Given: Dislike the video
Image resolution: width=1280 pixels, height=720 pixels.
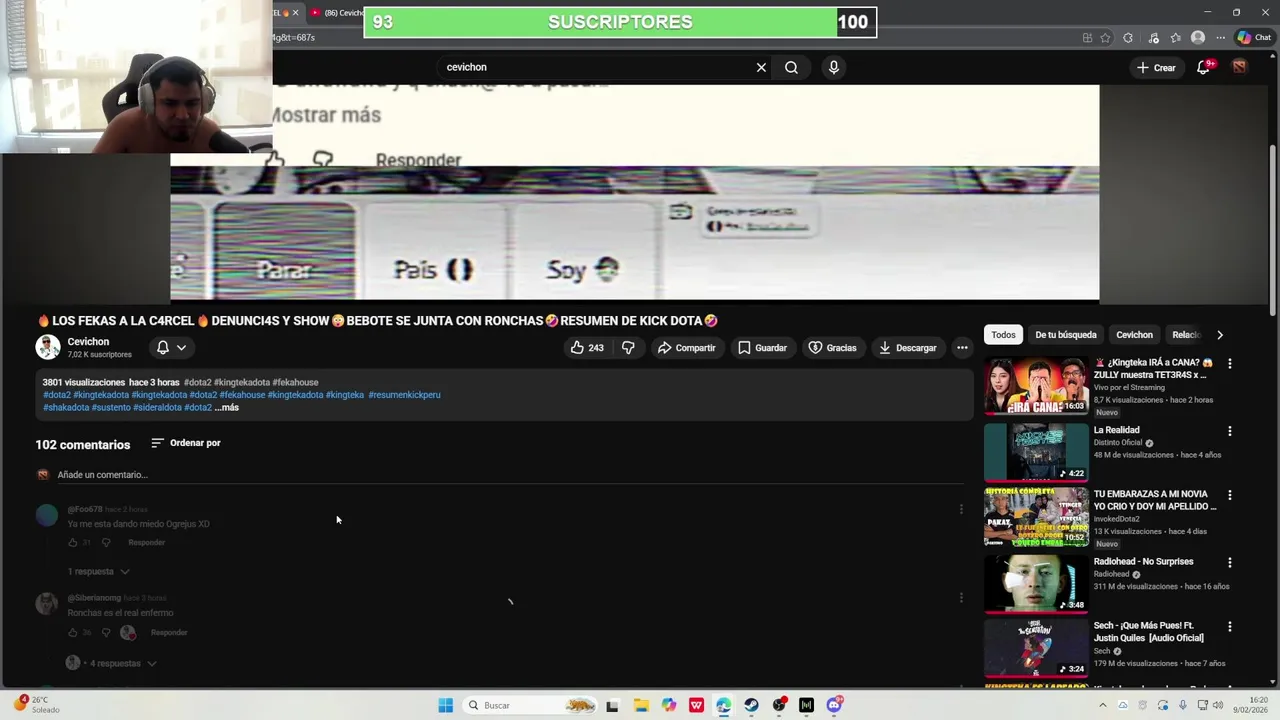Looking at the screenshot, I should coord(628,348).
